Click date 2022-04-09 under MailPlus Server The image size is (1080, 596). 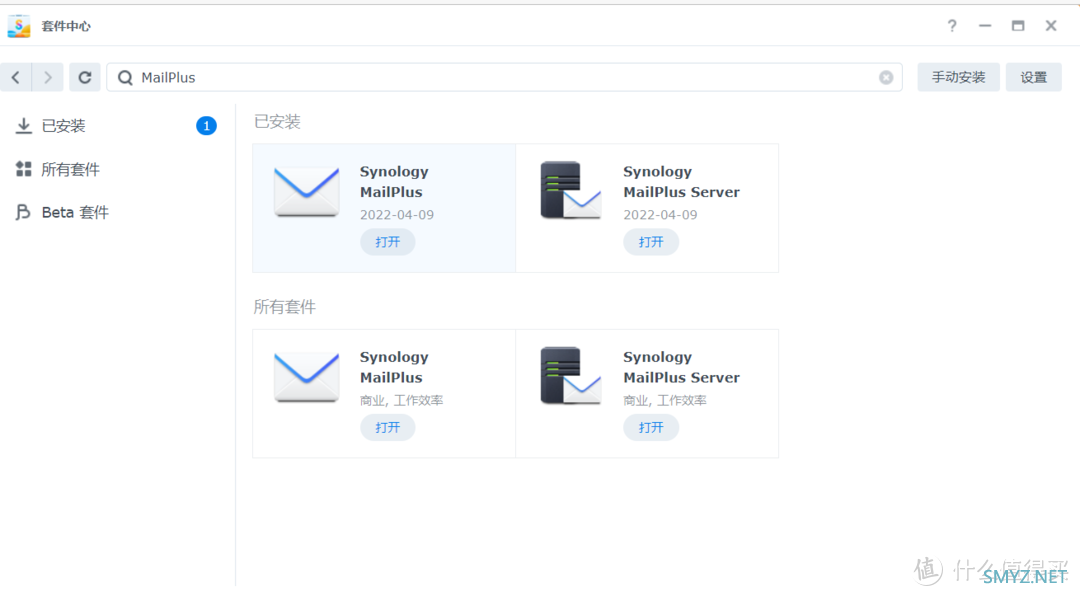pyautogui.click(x=660, y=215)
